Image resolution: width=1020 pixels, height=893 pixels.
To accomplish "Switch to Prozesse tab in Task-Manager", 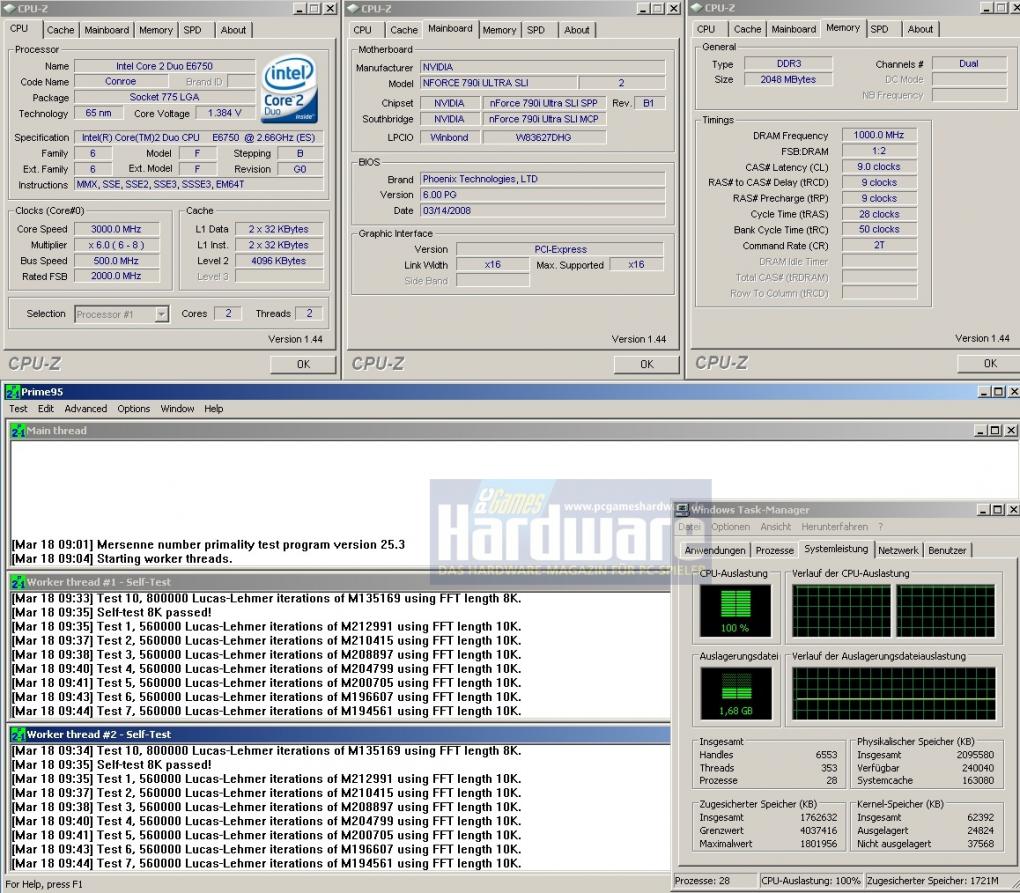I will [x=774, y=550].
